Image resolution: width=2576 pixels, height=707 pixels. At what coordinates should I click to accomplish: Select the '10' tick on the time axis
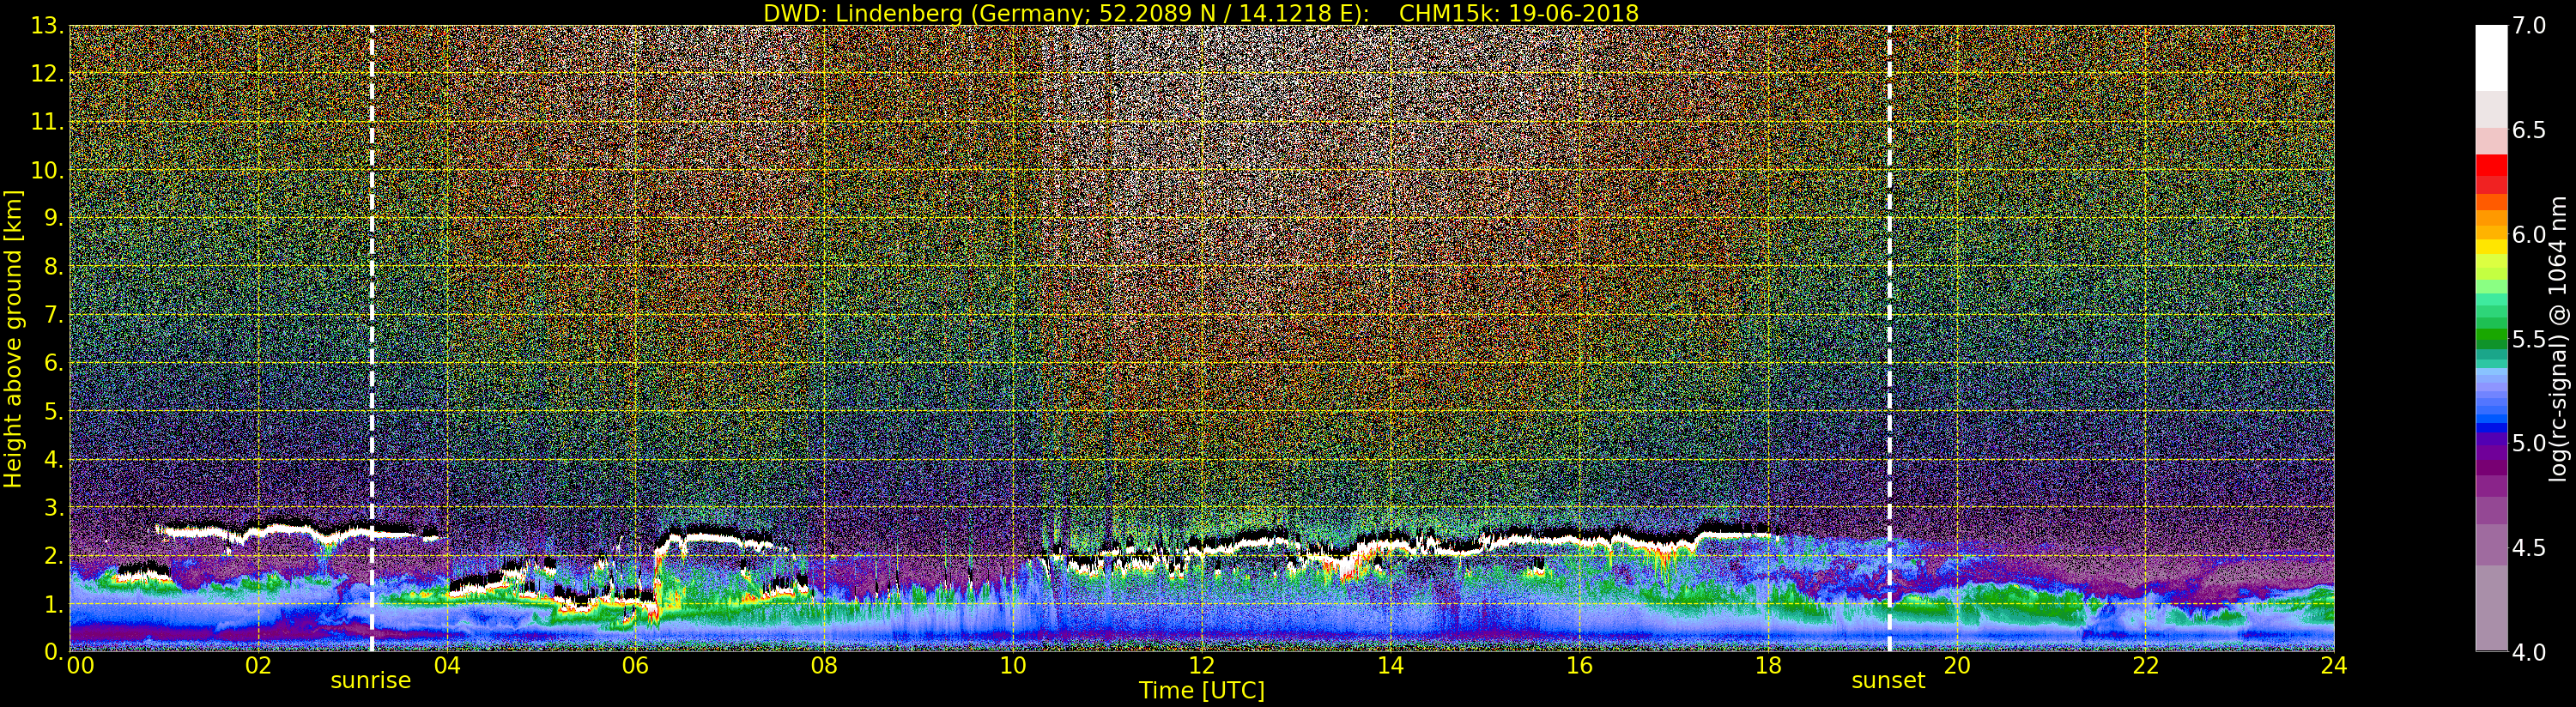coord(1013,666)
